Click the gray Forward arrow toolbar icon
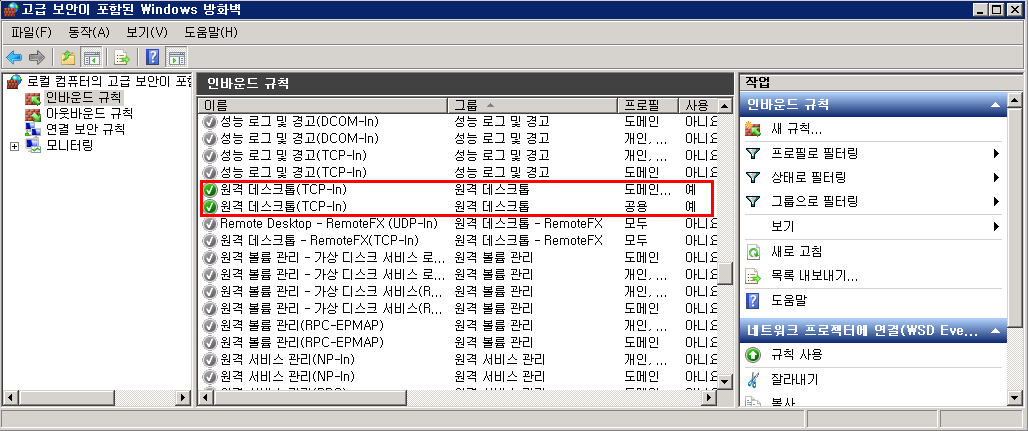The image size is (1028, 431). (x=37, y=57)
